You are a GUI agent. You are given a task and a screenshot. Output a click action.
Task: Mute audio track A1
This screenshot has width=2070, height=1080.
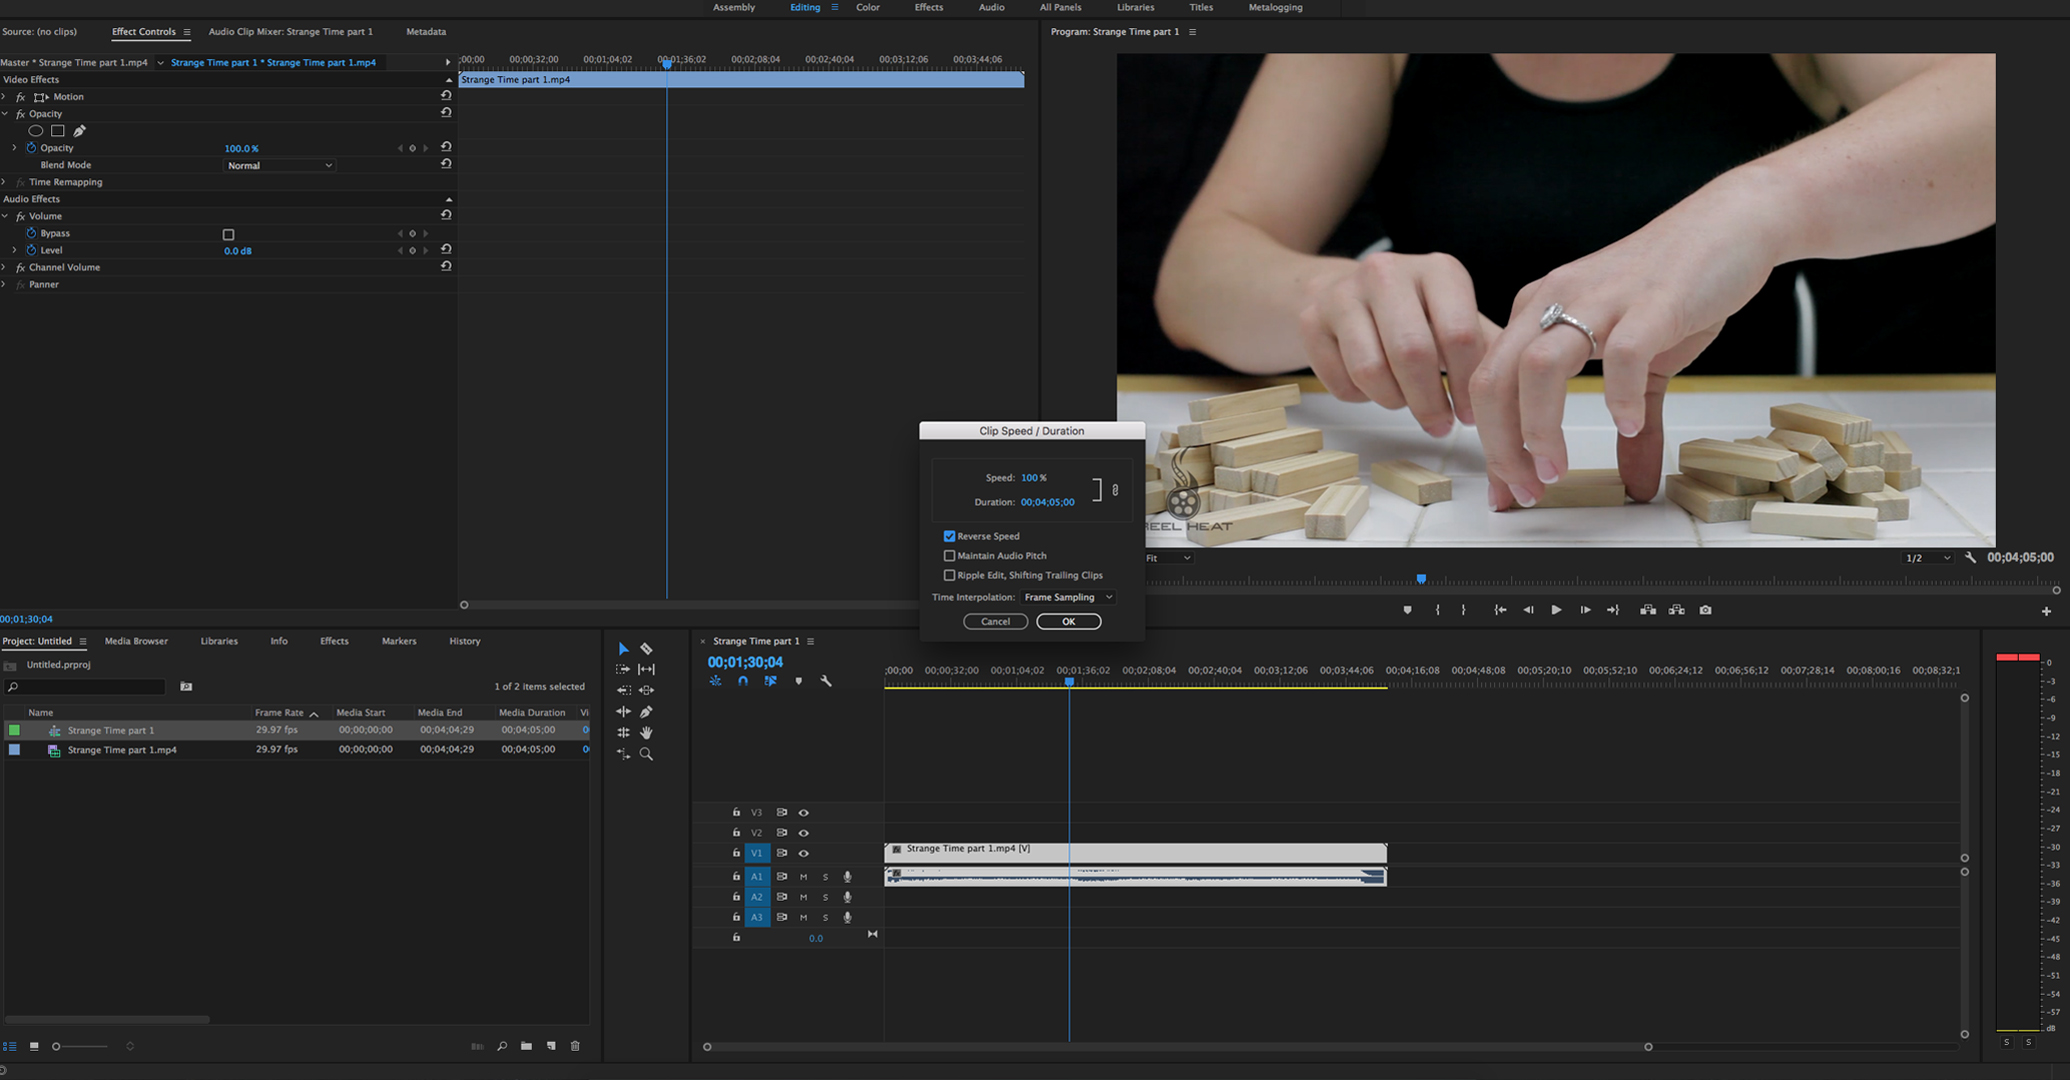pos(803,877)
